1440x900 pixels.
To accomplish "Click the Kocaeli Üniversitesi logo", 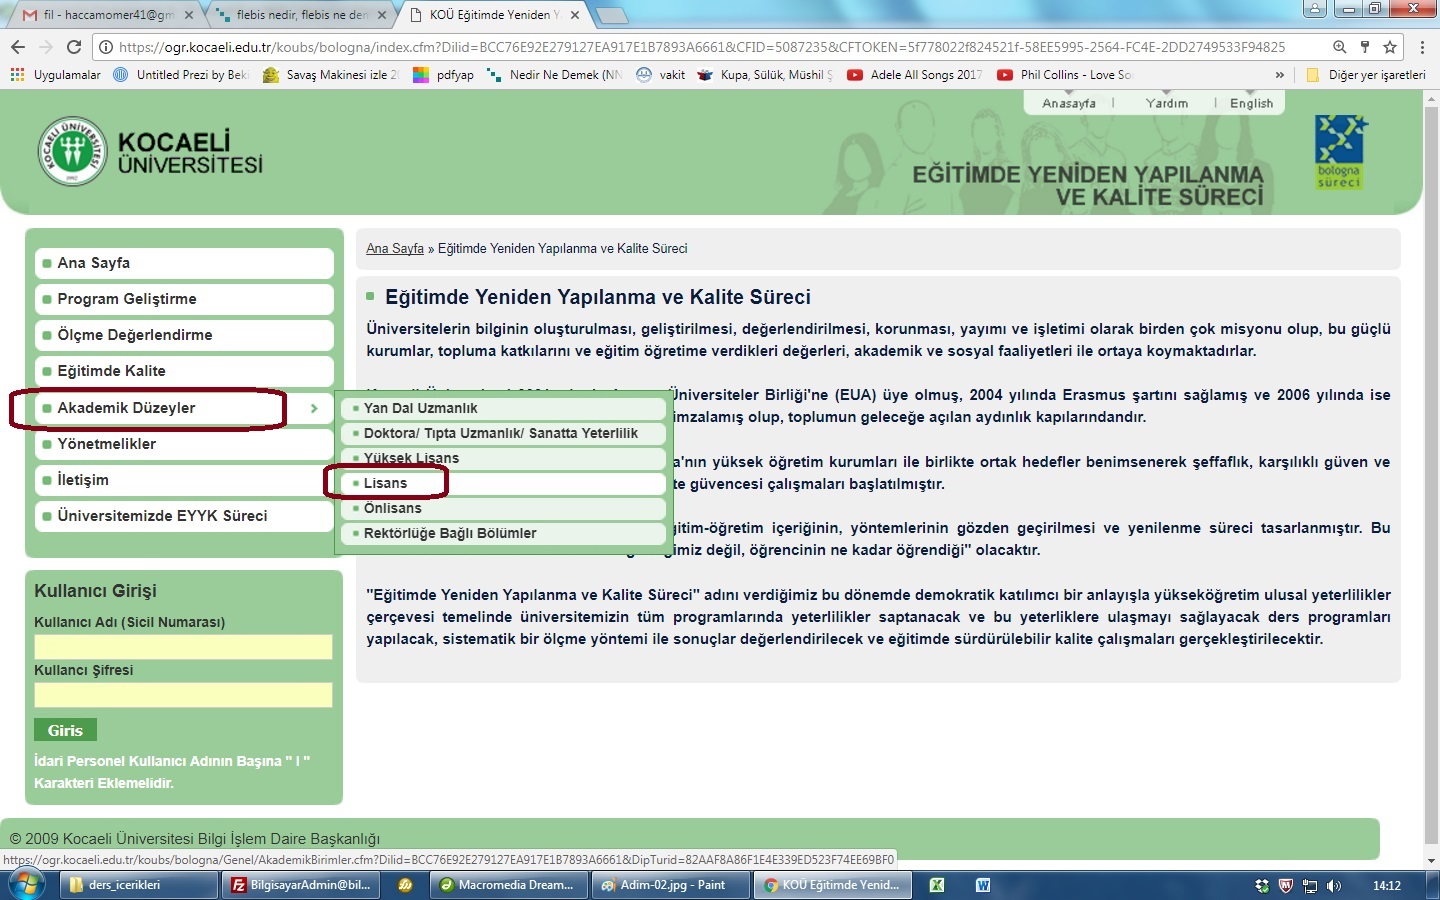I will 72,152.
